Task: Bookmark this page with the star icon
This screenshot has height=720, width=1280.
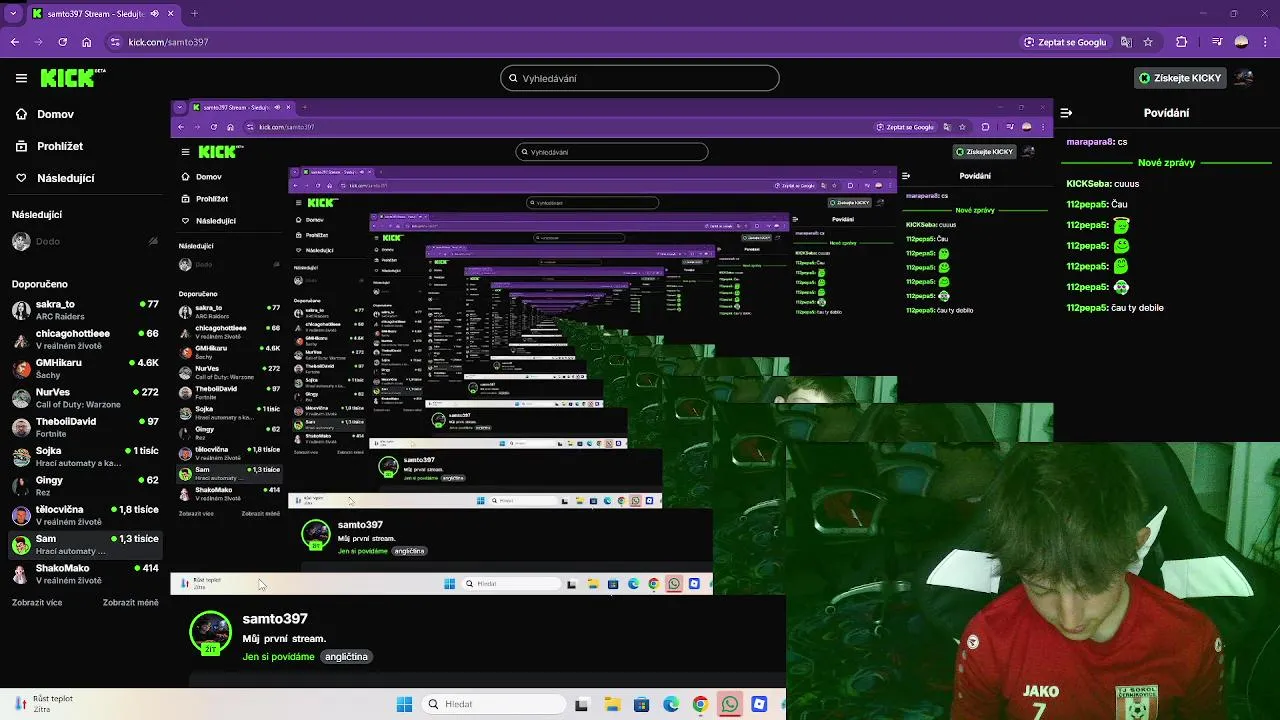Action: tap(1148, 42)
